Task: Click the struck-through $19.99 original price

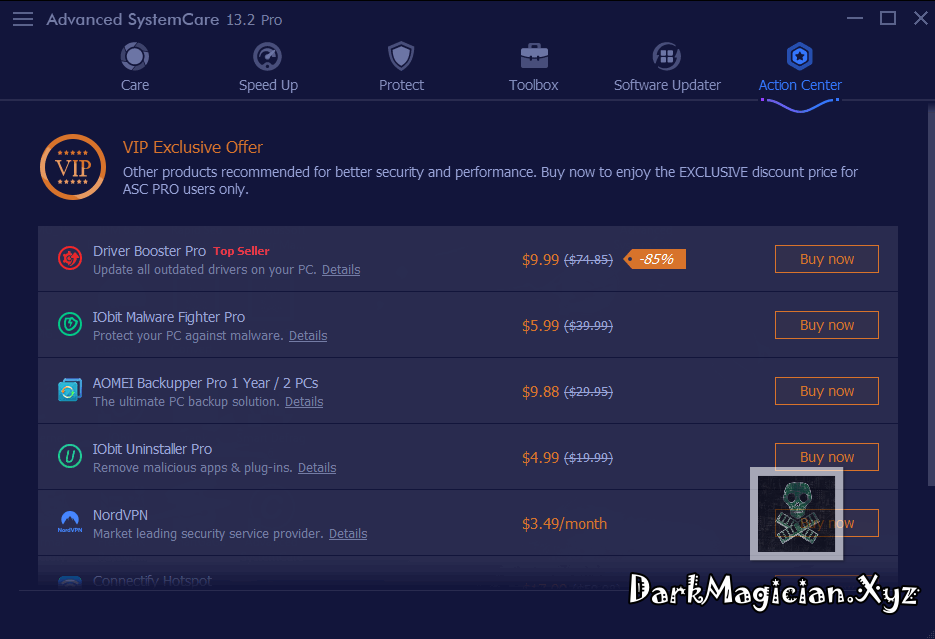Action: coord(589,458)
